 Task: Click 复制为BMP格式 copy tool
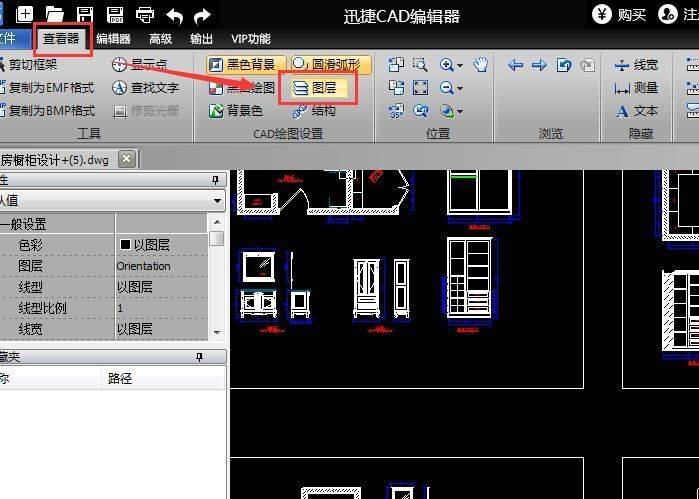pyautogui.click(x=47, y=110)
